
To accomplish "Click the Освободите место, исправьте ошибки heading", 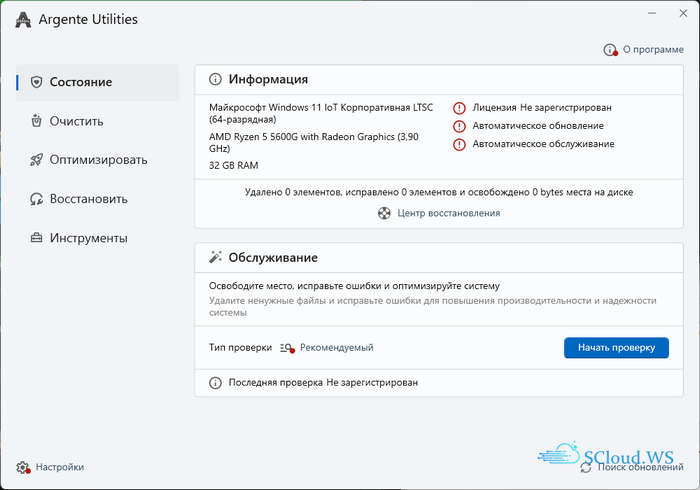I will pos(354,286).
